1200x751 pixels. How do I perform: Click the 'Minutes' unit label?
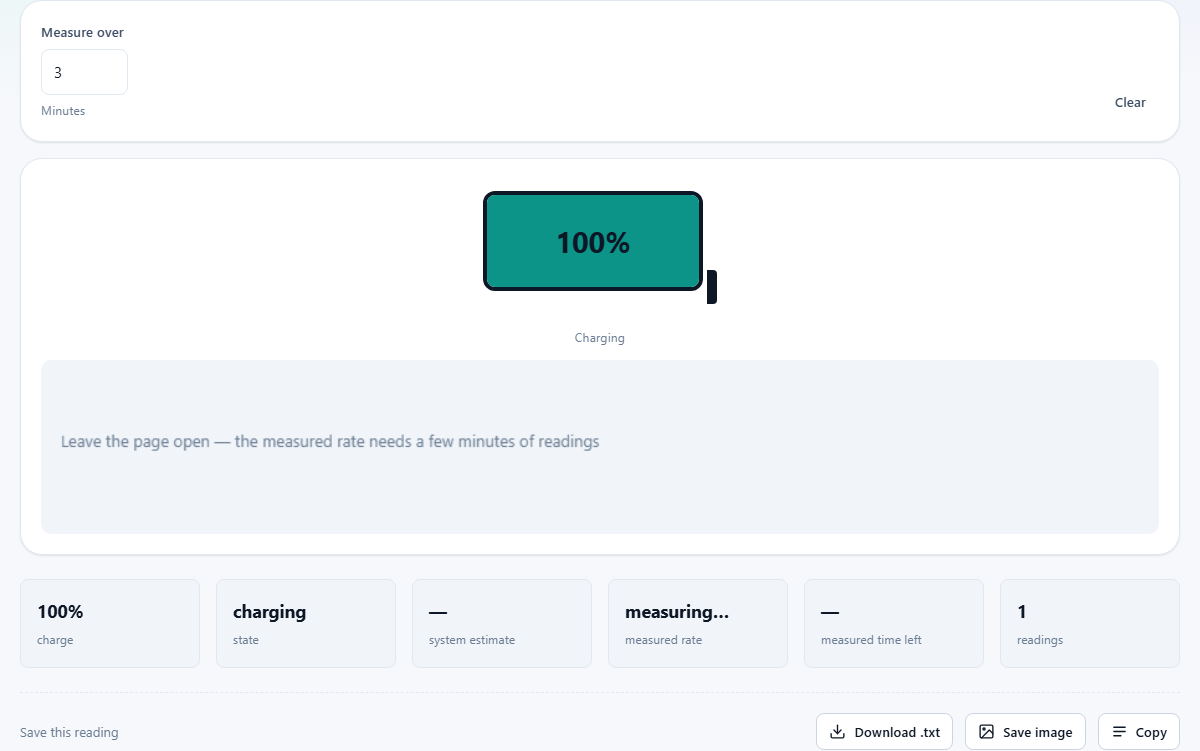coord(63,111)
